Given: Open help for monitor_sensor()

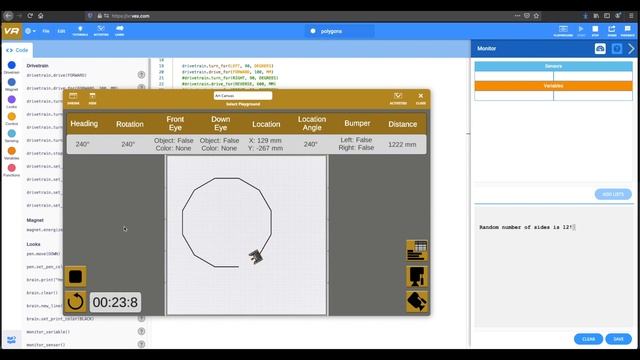Looking at the screenshot, I should point(141,344).
